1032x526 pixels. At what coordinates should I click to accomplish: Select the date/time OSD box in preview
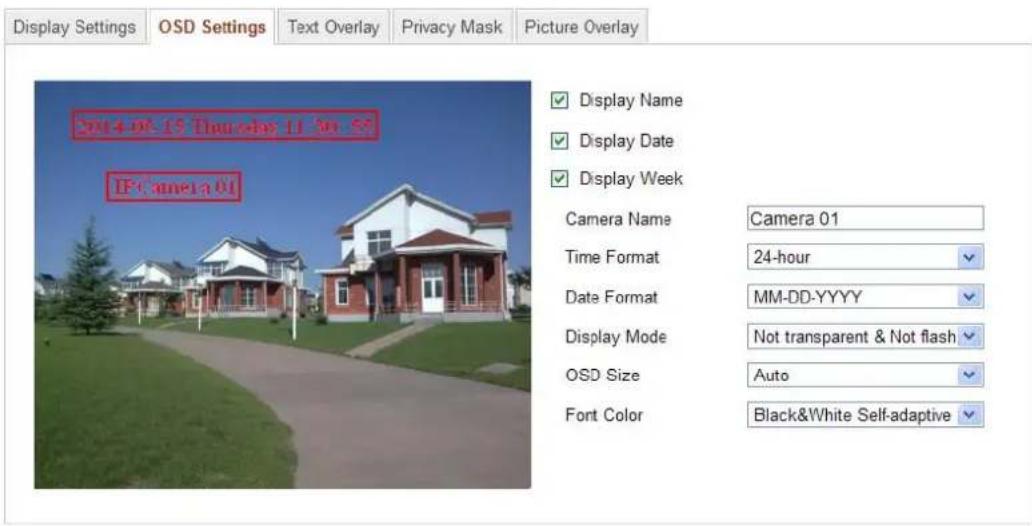pos(225,125)
